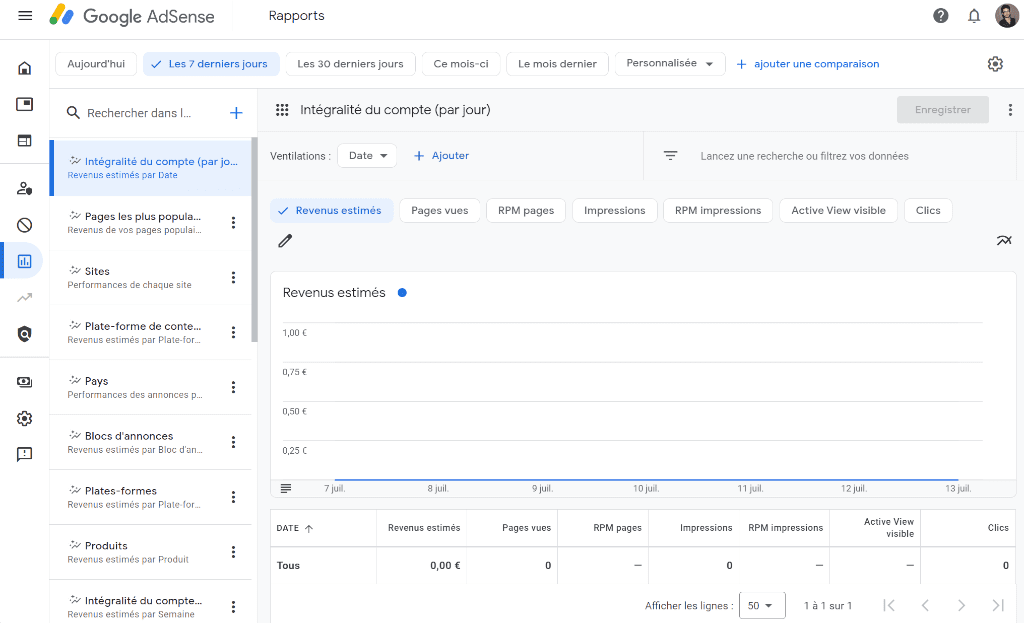The height and width of the screenshot is (623, 1024).
Task: Toggle Pages vues metric chip
Action: click(x=440, y=210)
